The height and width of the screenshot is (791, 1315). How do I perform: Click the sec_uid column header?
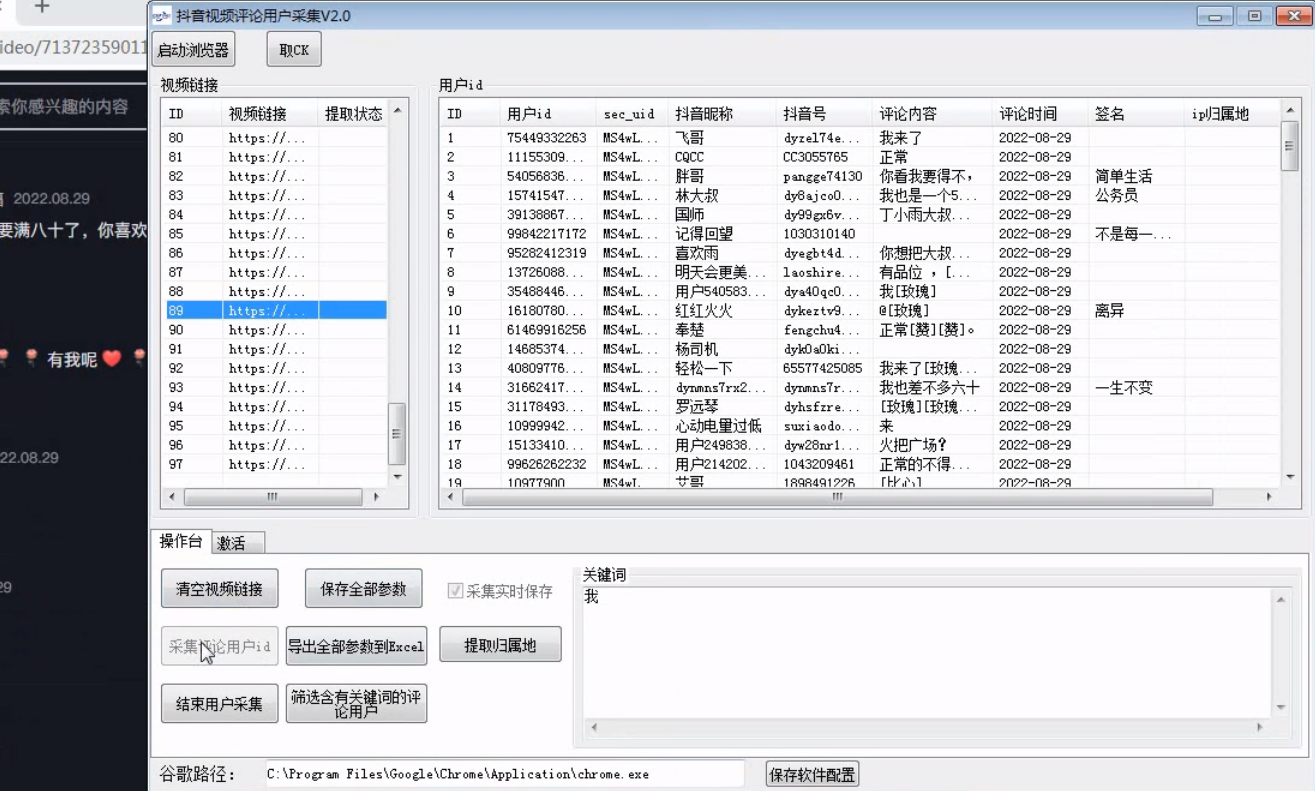click(x=632, y=113)
